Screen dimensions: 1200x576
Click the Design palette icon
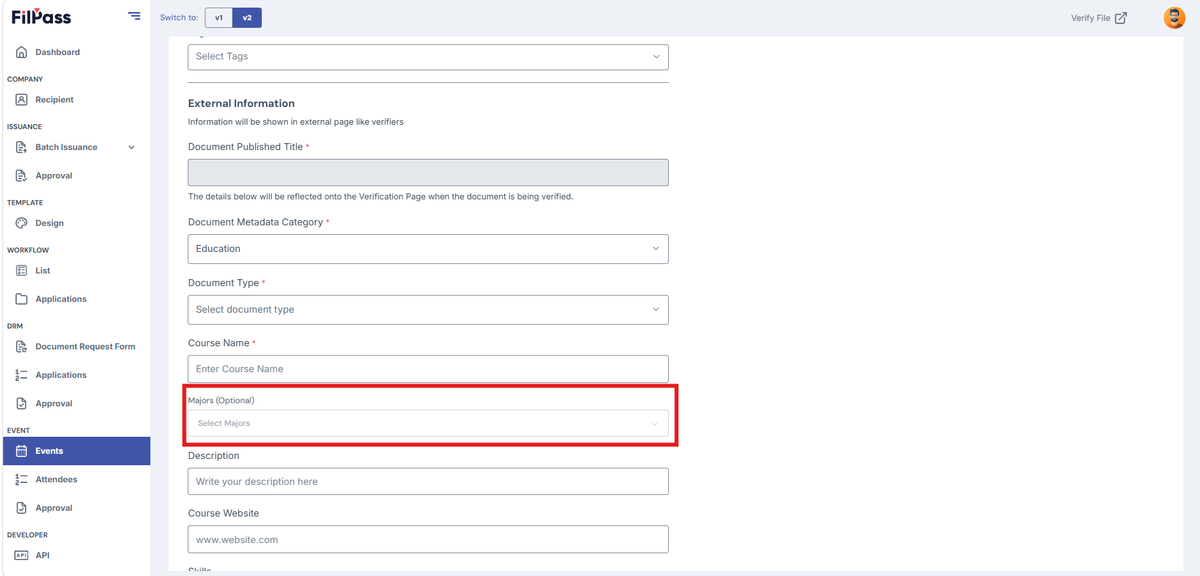pyautogui.click(x=22, y=223)
